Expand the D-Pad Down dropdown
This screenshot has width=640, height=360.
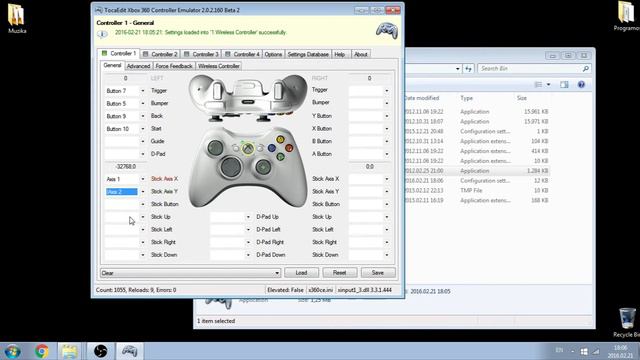click(x=248, y=255)
